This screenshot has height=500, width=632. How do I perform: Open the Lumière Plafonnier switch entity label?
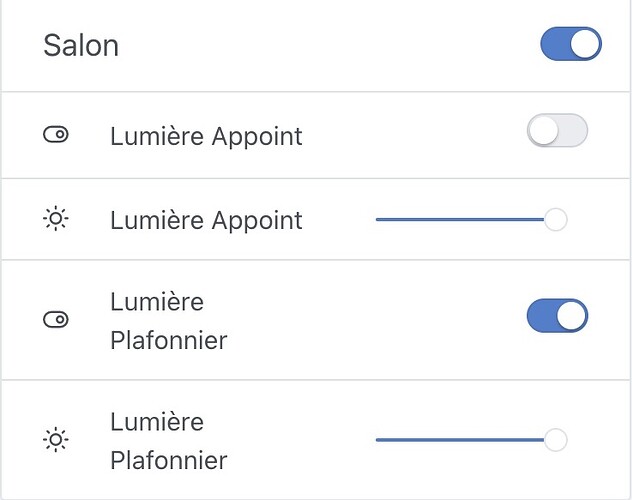168,320
